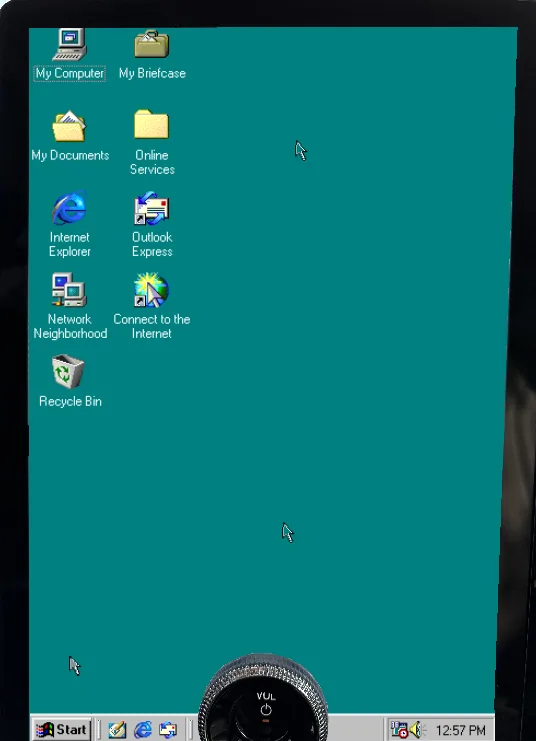Launch Internet Explorer from Quick Launch
Screen dimensions: 536x741
(143, 730)
